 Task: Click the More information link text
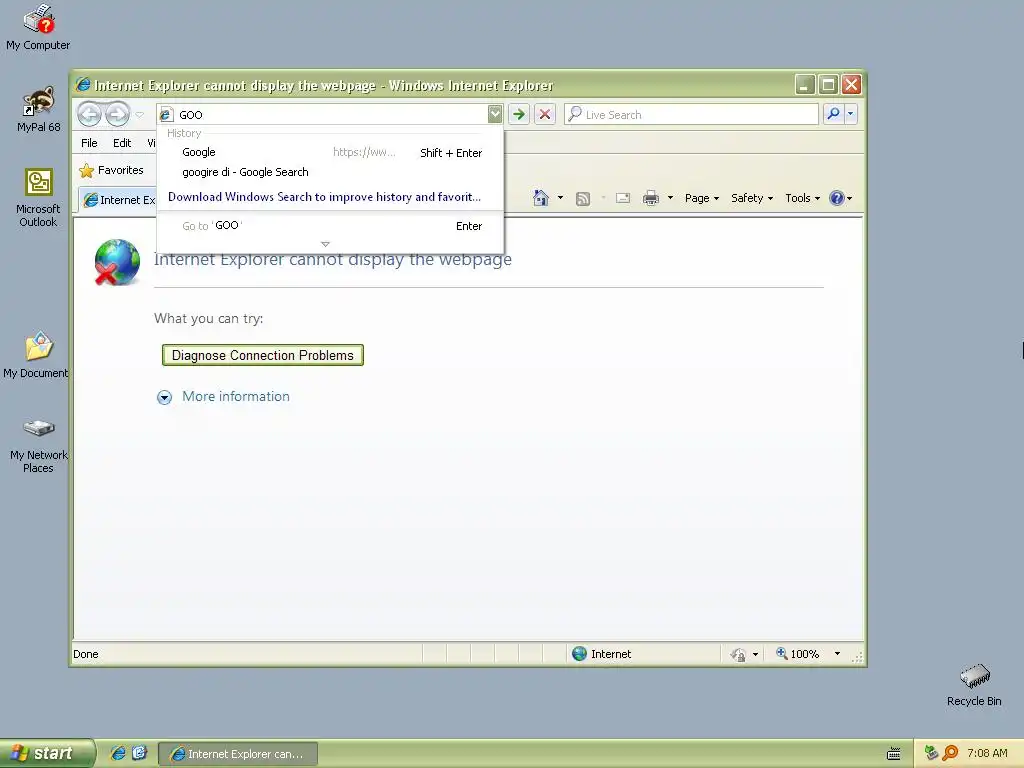click(x=236, y=396)
